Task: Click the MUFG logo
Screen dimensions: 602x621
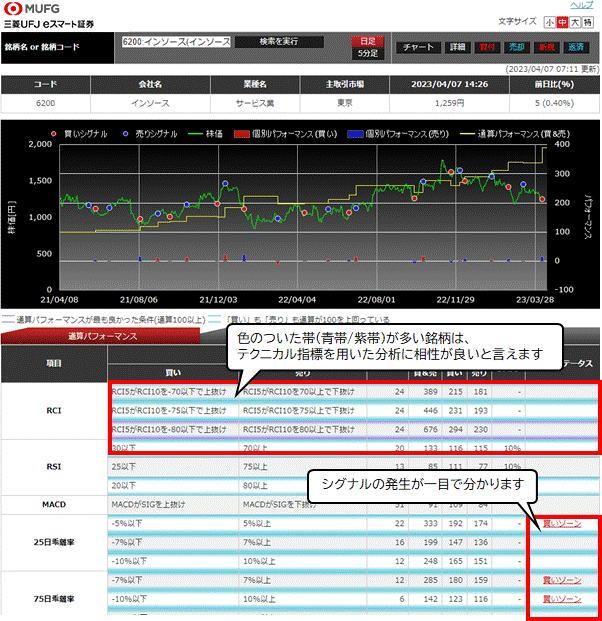Action: coord(32,8)
